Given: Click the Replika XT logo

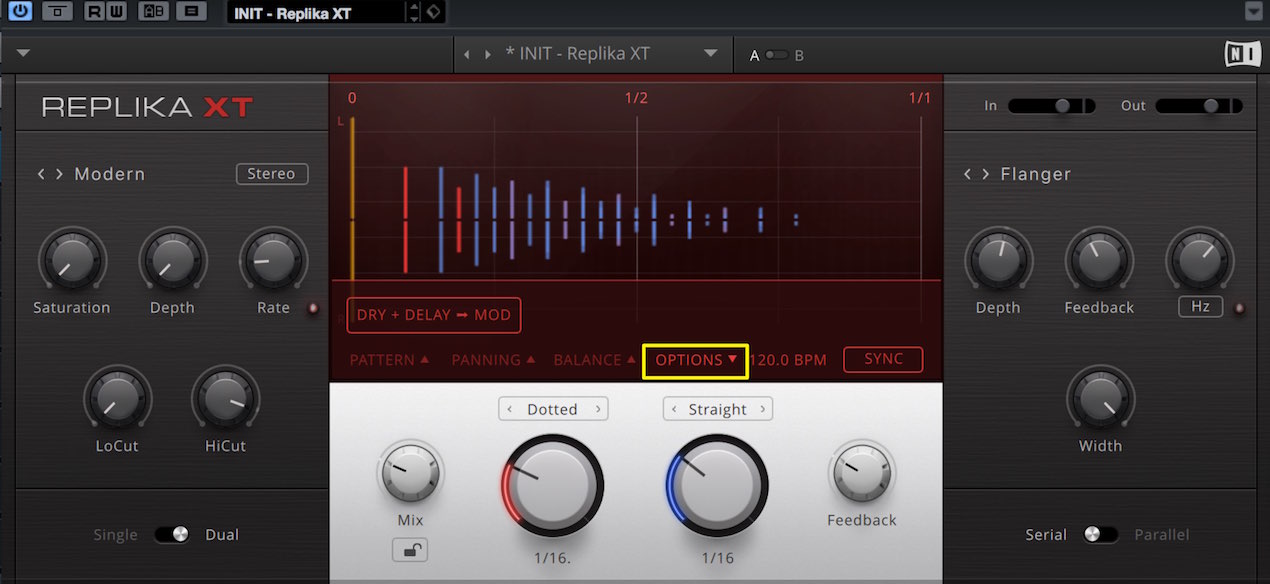Looking at the screenshot, I should 147,107.
